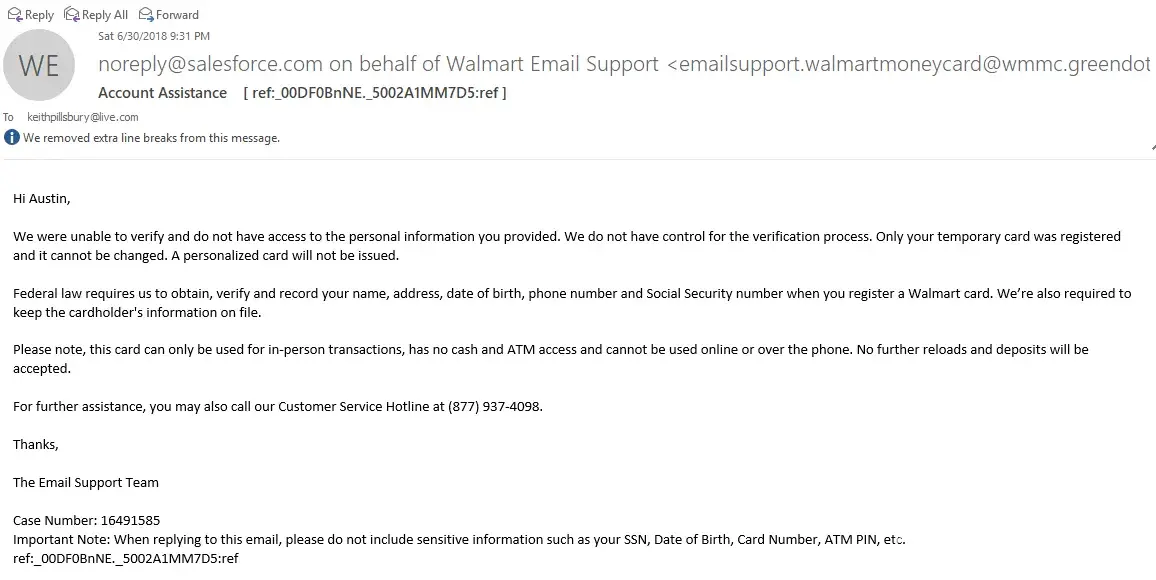Click the Account Assistance subject line
Screen dimensions: 1156x580
[162, 93]
